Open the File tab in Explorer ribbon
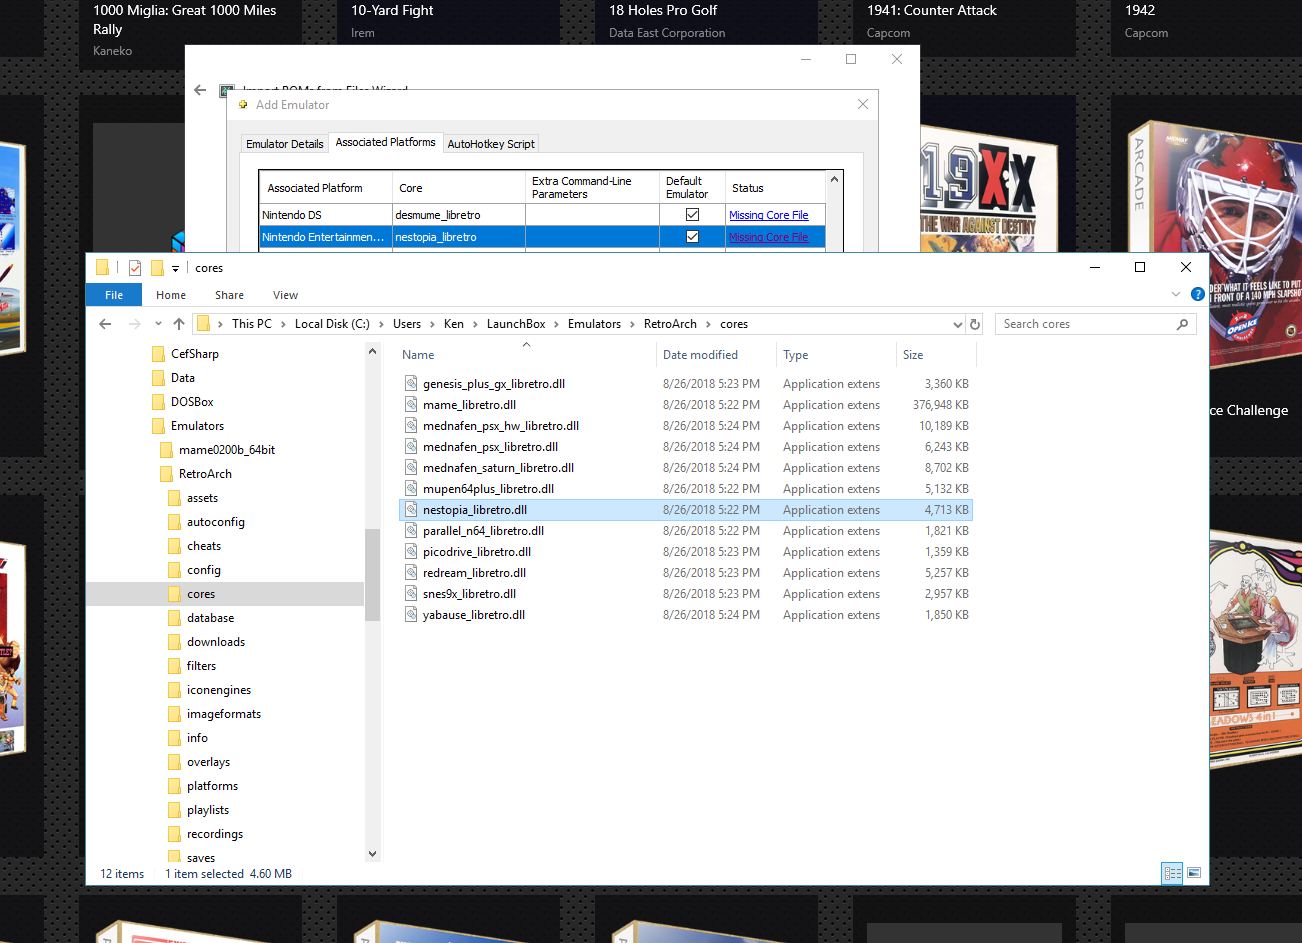The image size is (1302, 943). [x=114, y=295]
